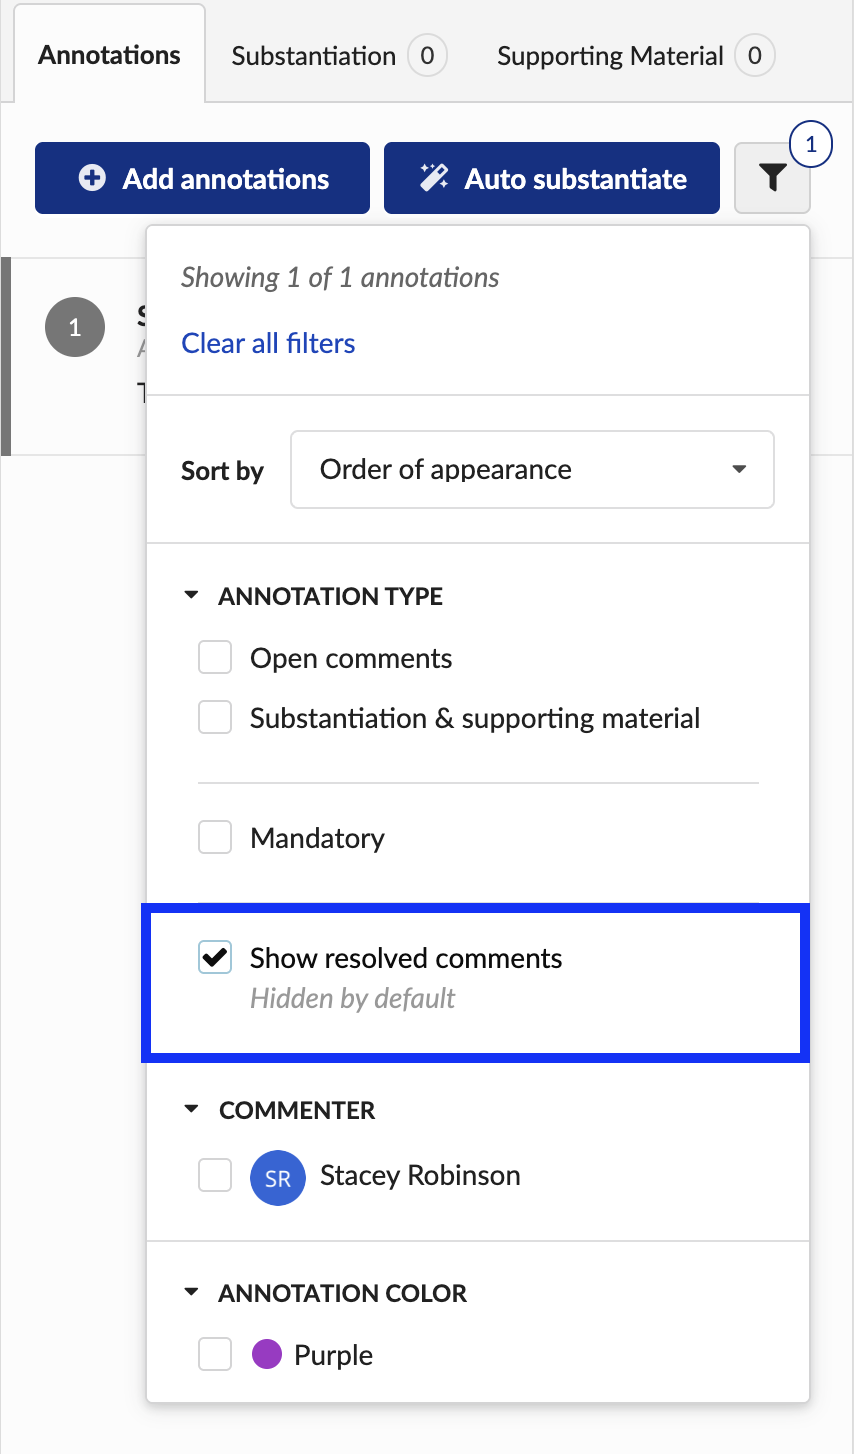Tick the Mandatory checkbox
The image size is (854, 1454).
215,837
